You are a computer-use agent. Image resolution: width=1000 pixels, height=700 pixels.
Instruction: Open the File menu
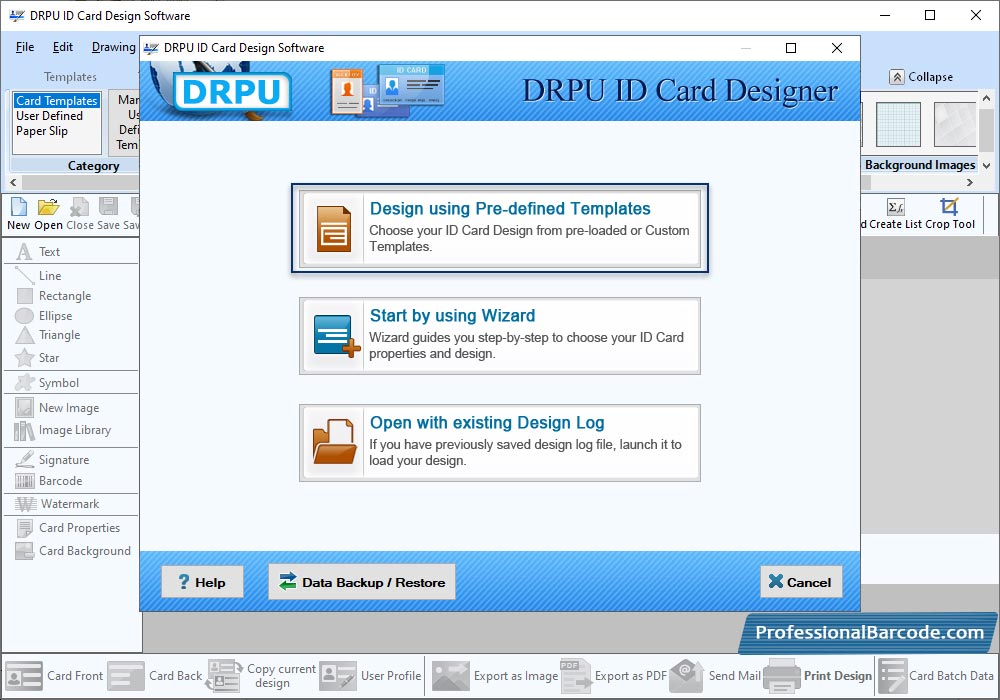pos(25,47)
